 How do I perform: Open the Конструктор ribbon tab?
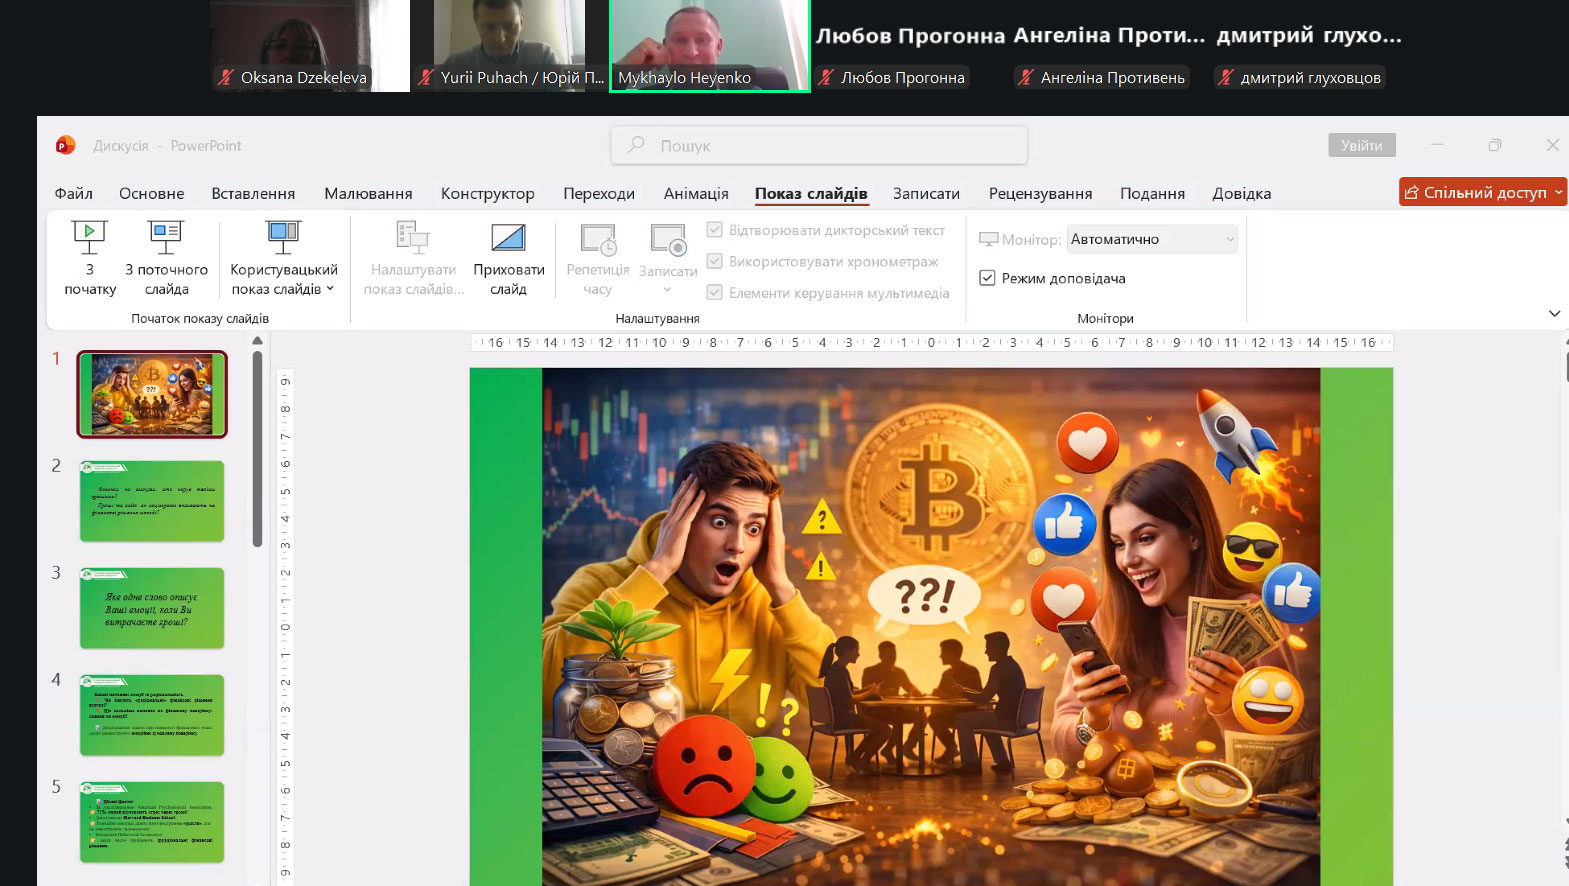(487, 194)
